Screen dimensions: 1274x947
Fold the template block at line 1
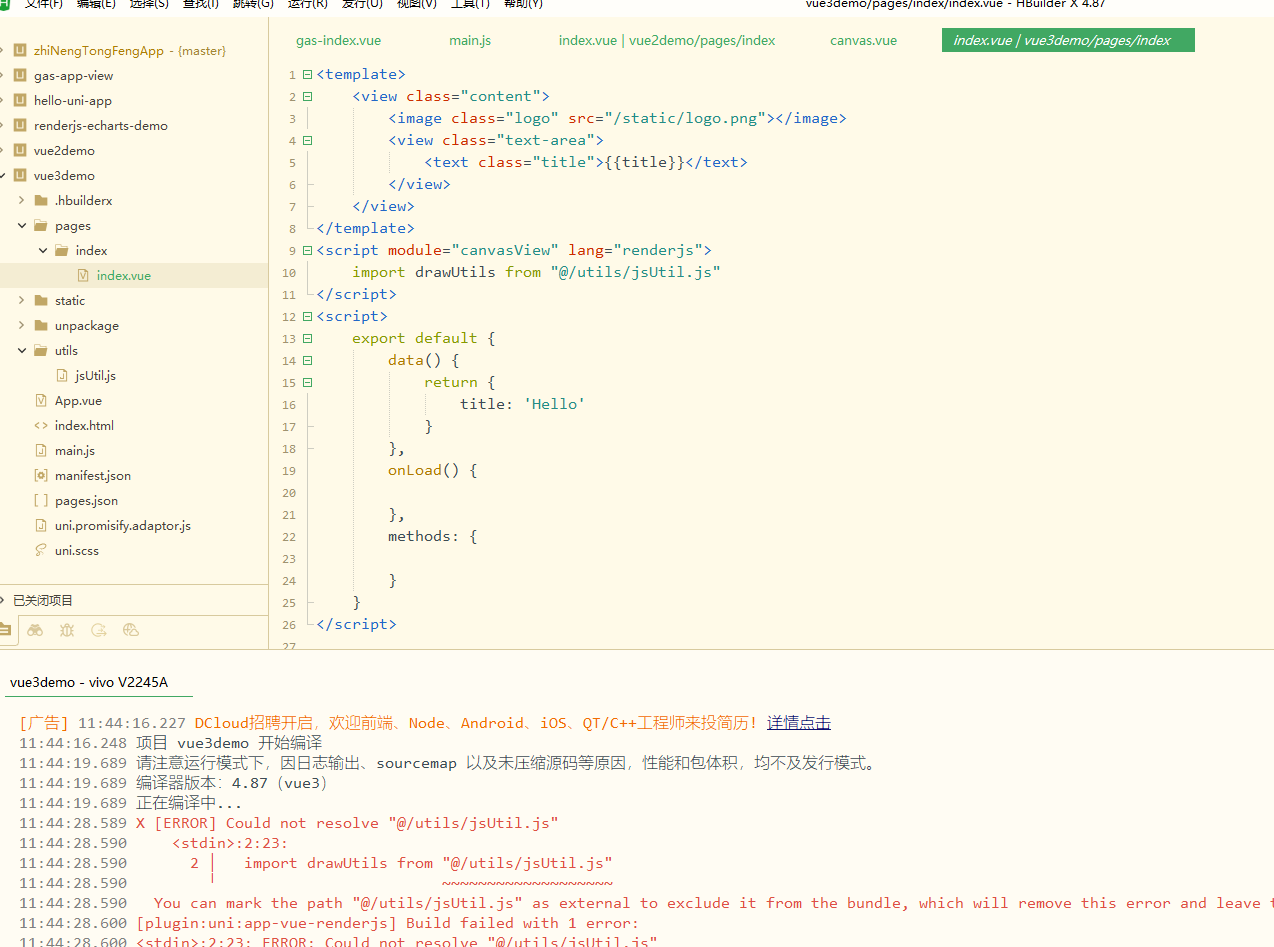pos(307,75)
